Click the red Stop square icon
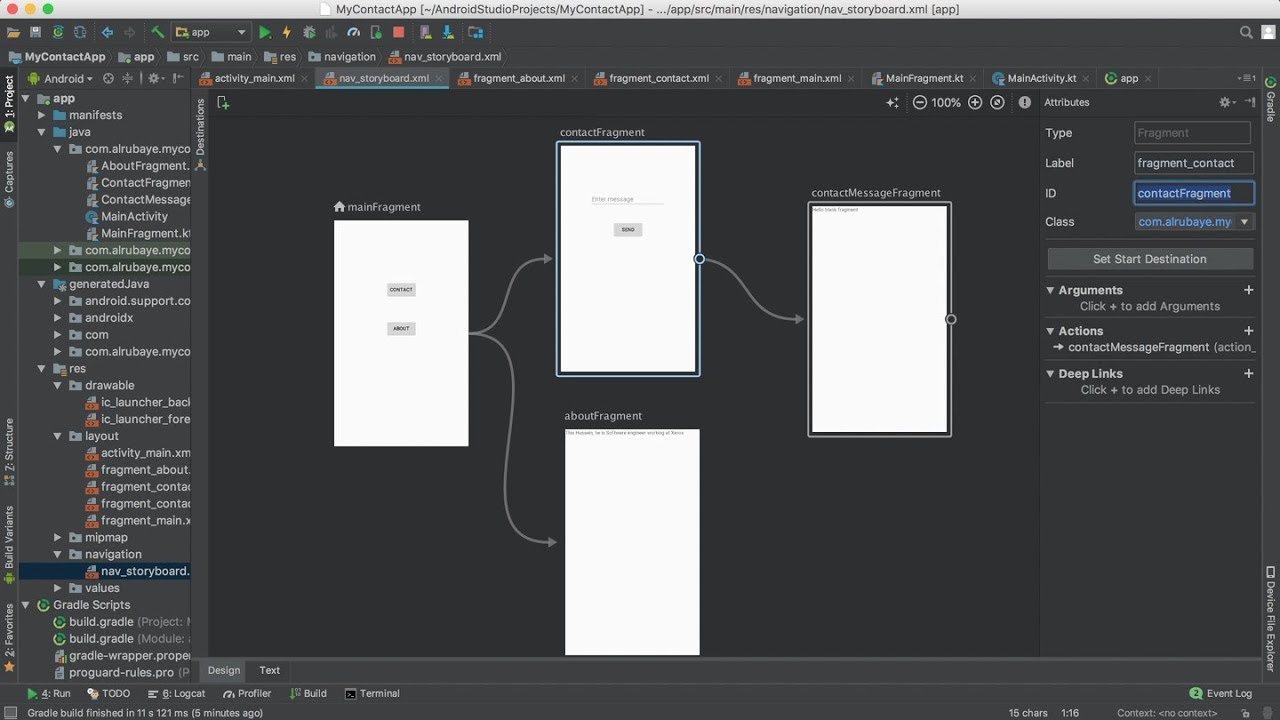This screenshot has width=1280, height=720. pos(398,32)
